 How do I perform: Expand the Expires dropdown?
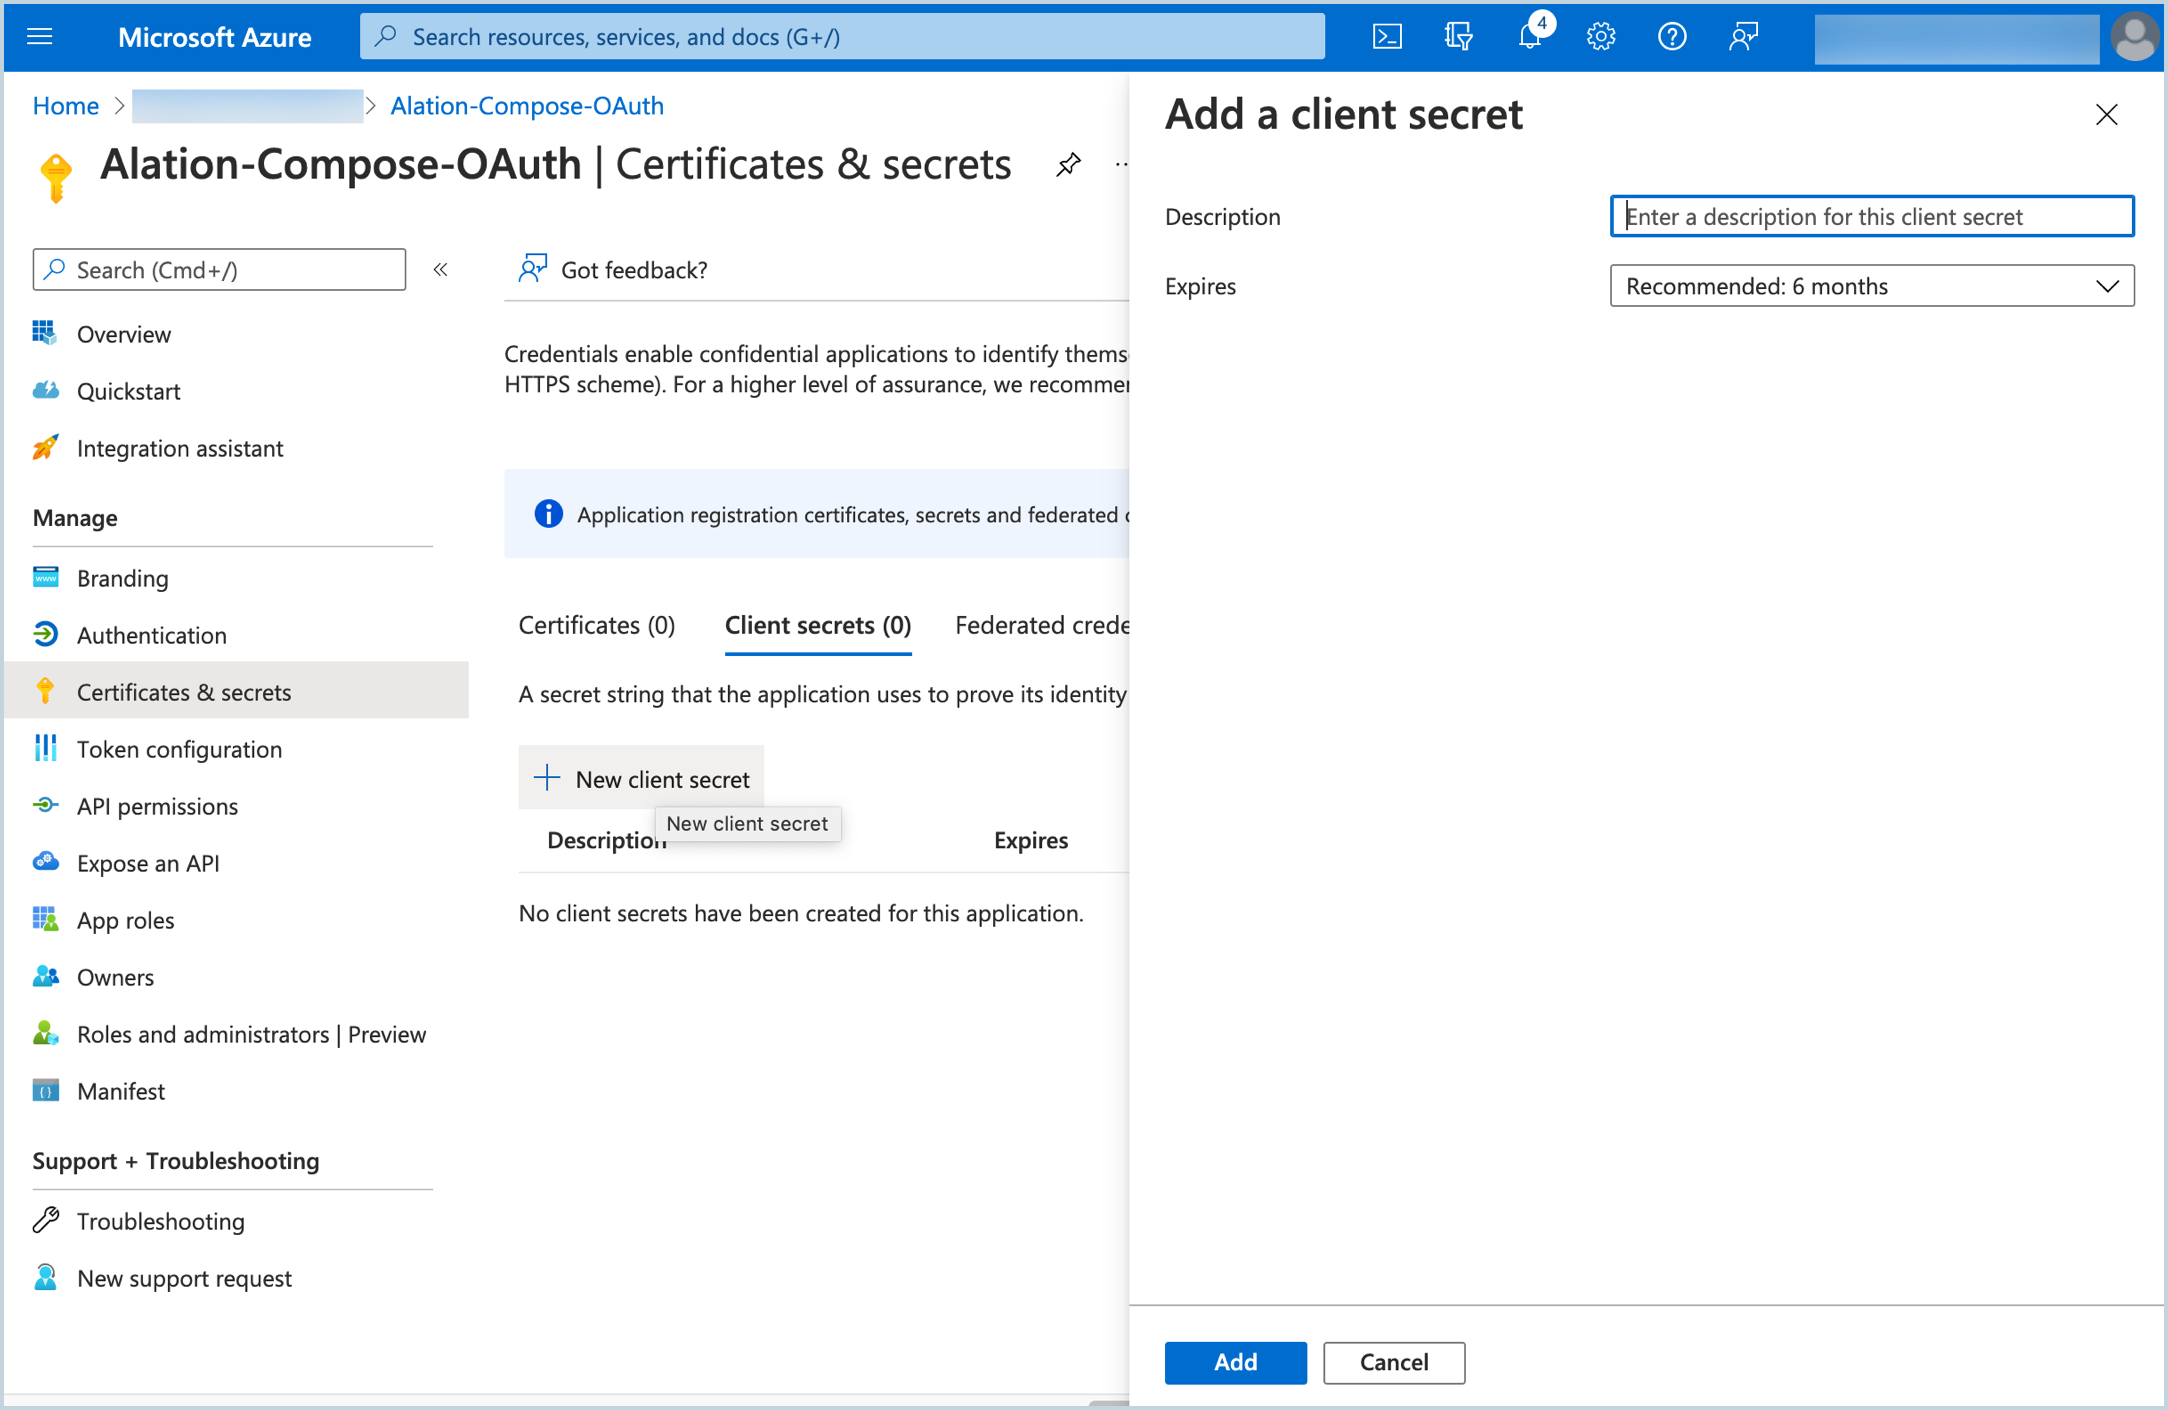1871,286
